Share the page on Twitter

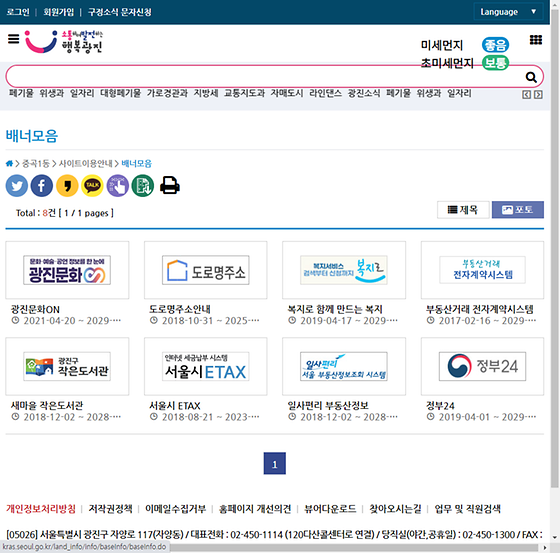click(x=17, y=186)
